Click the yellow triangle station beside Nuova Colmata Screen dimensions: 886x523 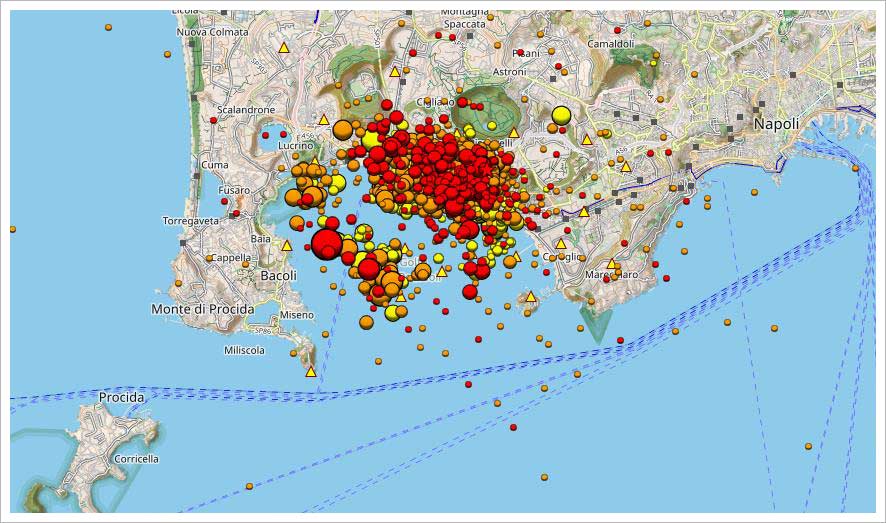(283, 47)
